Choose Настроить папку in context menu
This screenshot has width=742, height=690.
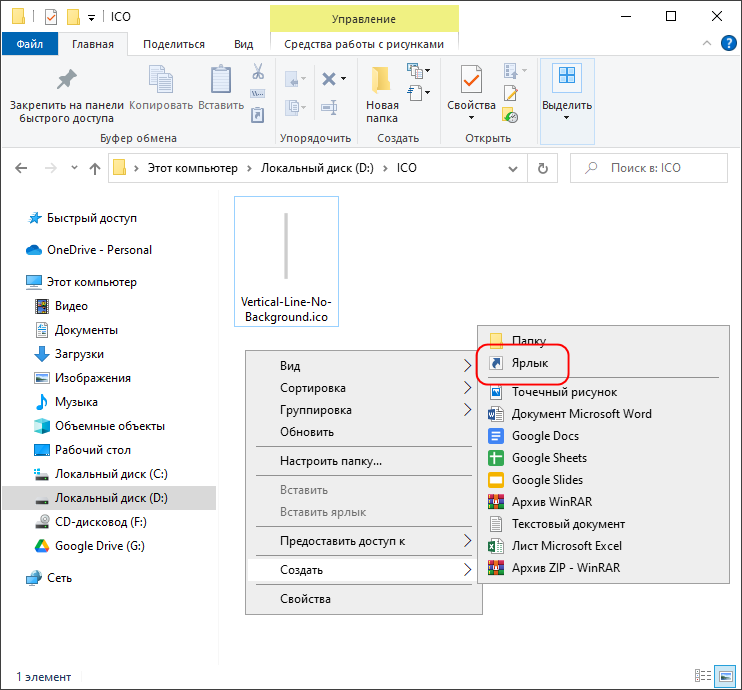[x=364, y=461]
